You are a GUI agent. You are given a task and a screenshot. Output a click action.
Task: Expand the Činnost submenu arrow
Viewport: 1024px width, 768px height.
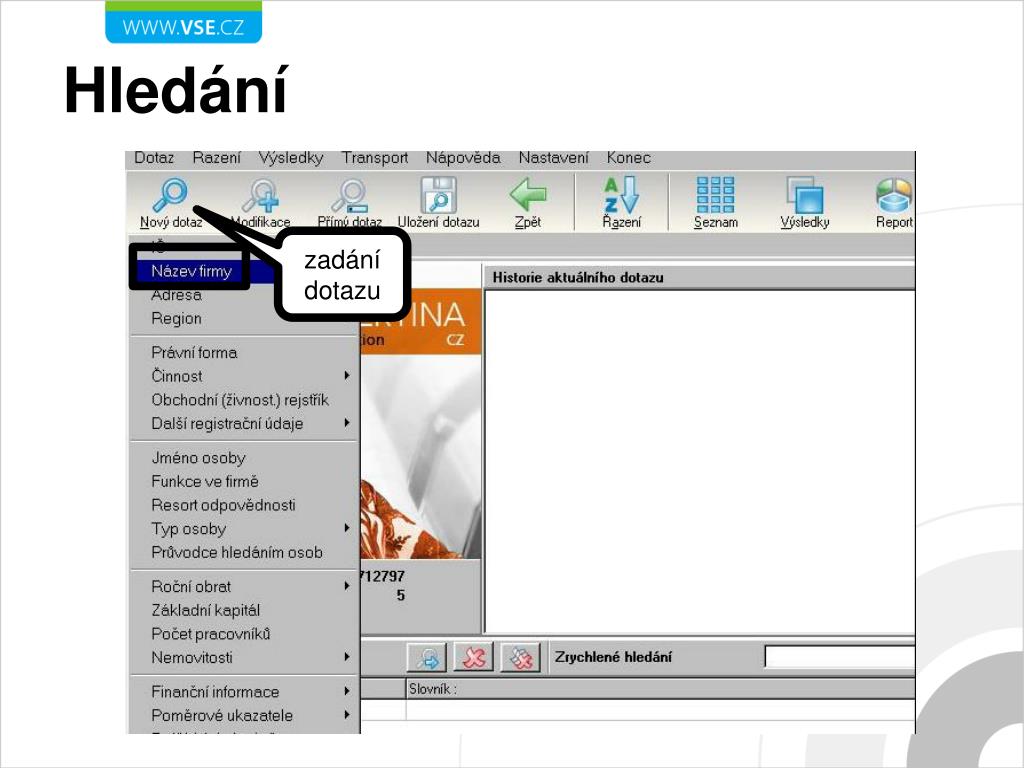point(347,376)
